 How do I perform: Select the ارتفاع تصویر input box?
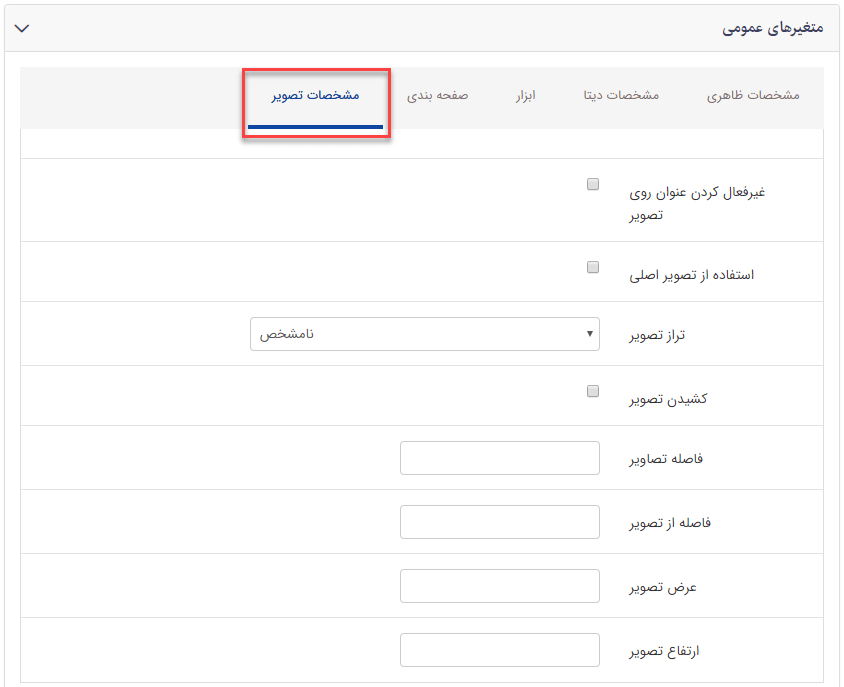499,649
